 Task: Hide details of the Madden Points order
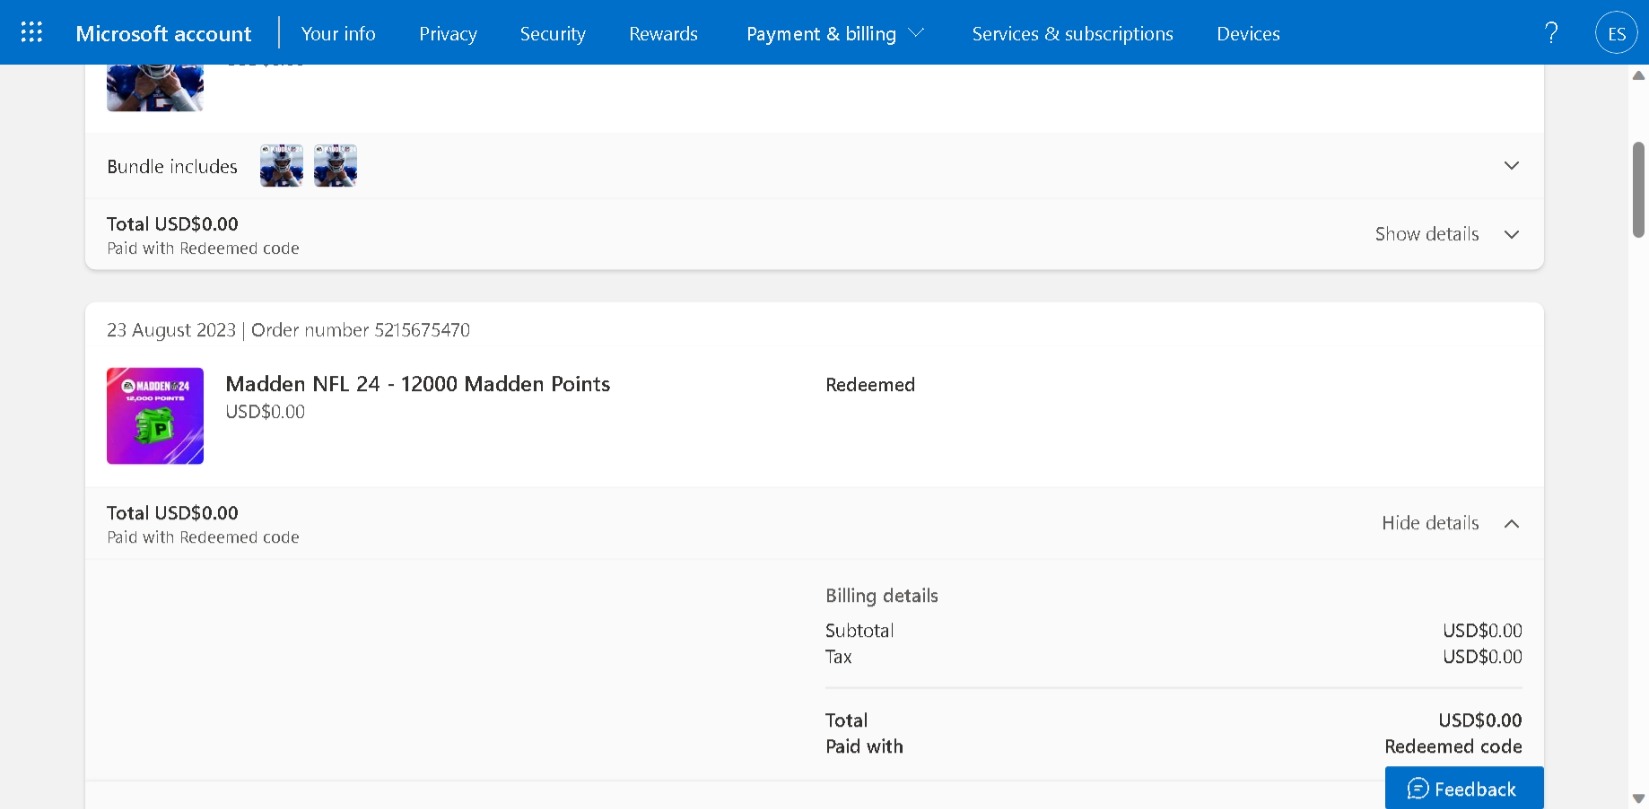[x=1450, y=523]
